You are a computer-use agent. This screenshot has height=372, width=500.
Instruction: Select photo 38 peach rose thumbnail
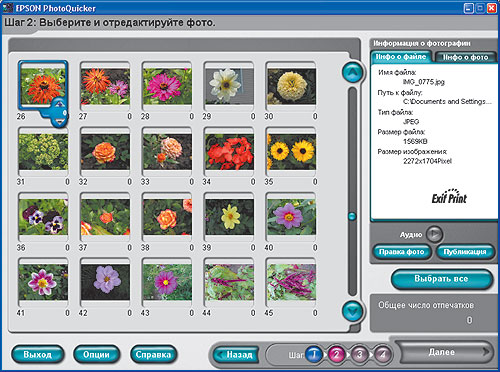coord(167,217)
